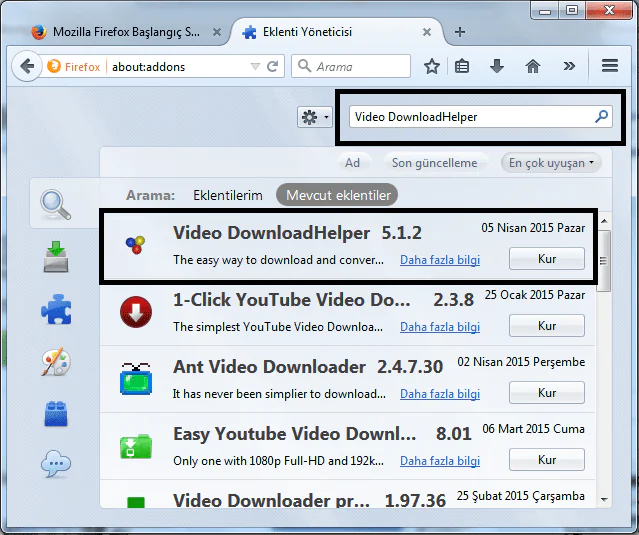
Task: Open the downloads arrow icon
Action: tap(496, 66)
